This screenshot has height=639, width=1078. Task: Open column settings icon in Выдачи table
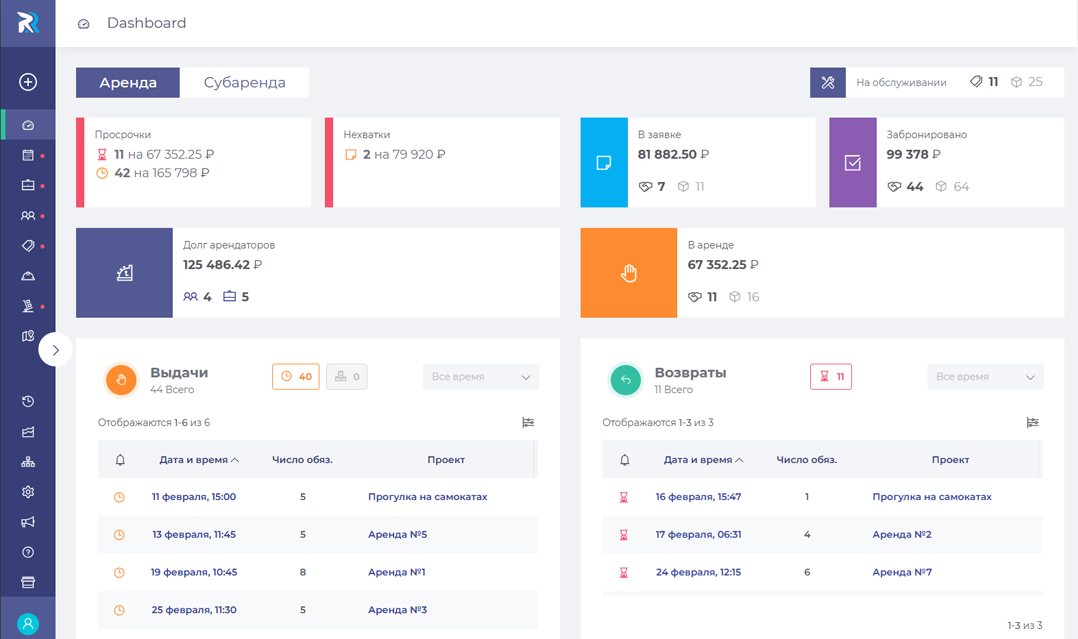pos(528,423)
